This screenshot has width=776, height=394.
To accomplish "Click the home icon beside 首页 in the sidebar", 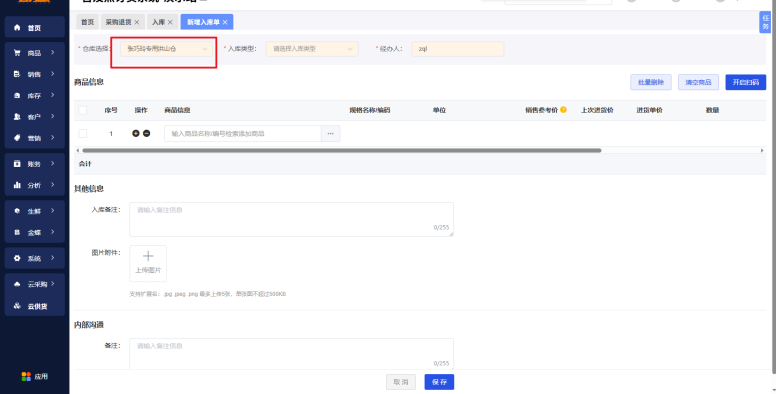I will (x=17, y=28).
